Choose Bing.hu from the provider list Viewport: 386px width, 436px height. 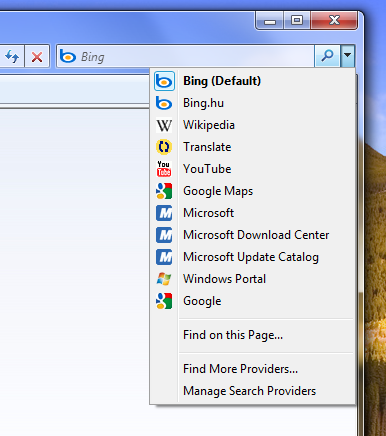253,103
